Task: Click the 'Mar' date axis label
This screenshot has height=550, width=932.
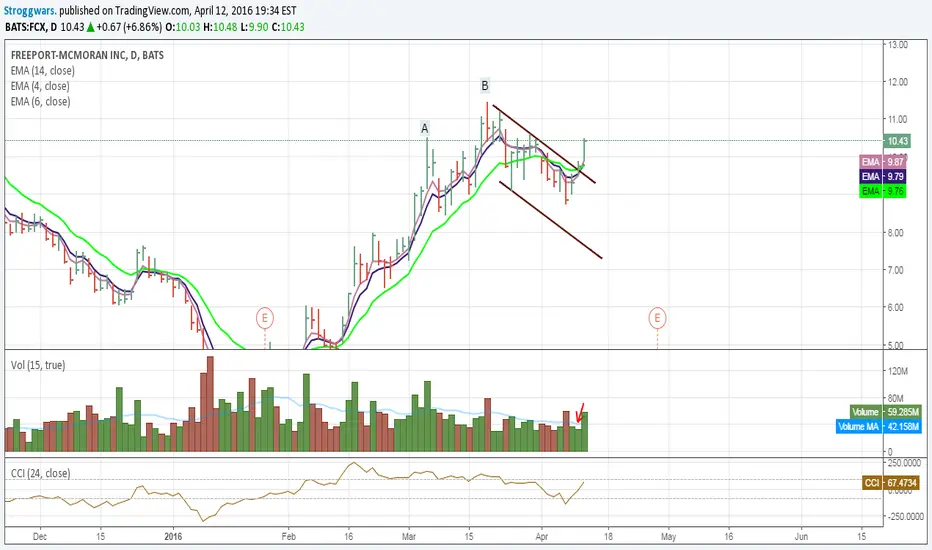Action: tap(409, 536)
